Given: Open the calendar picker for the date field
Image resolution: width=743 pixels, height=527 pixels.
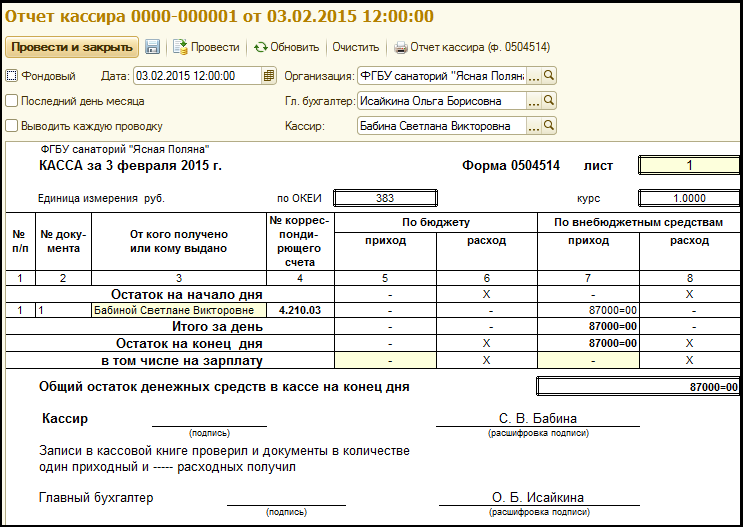Looking at the screenshot, I should (269, 76).
